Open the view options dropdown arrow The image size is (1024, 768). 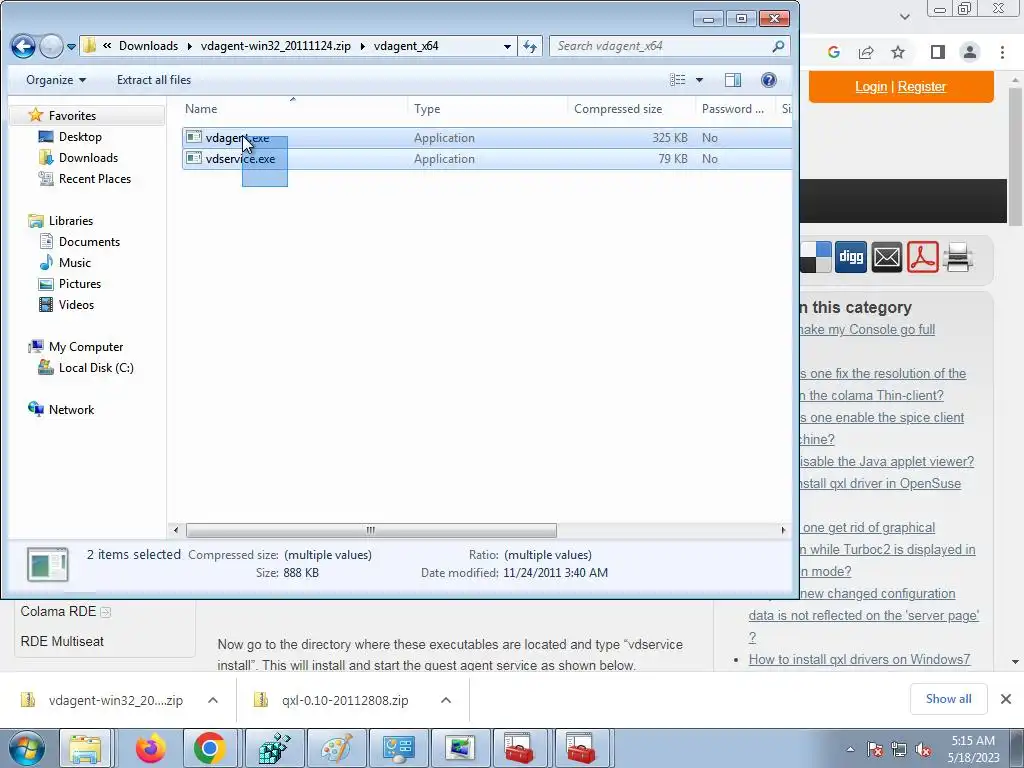pyautogui.click(x=699, y=80)
